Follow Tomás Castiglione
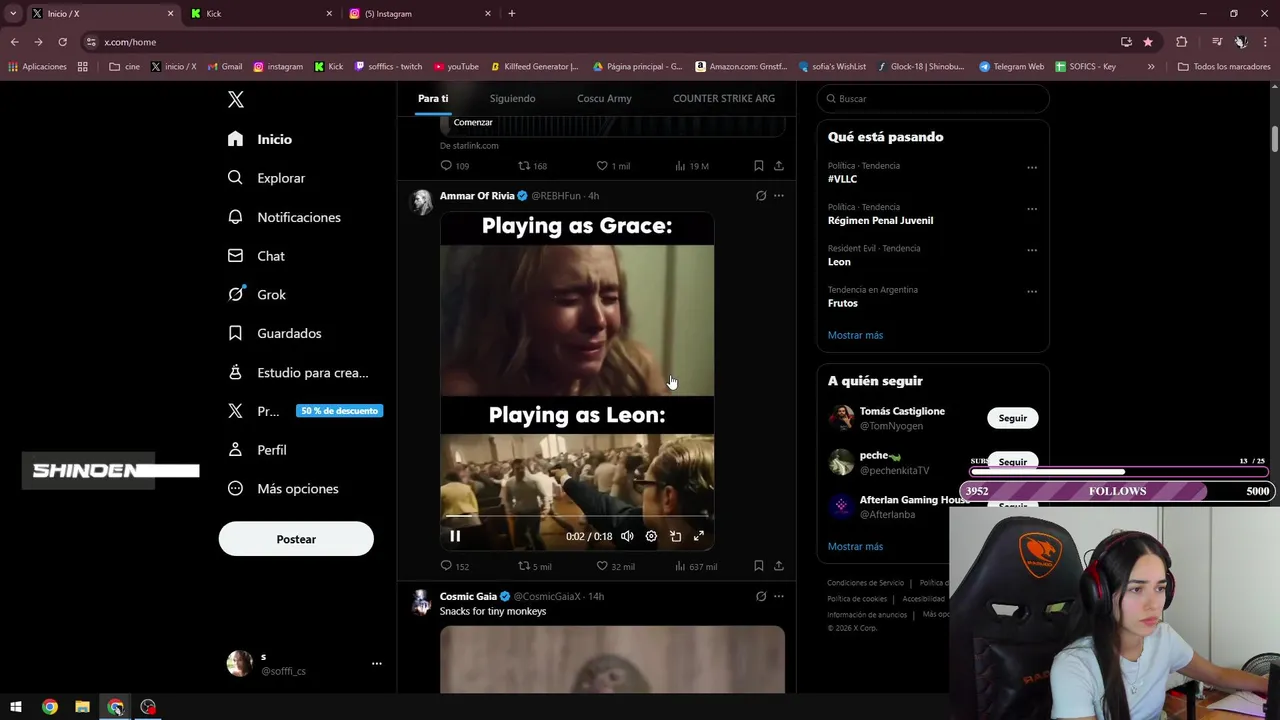 tap(1012, 418)
